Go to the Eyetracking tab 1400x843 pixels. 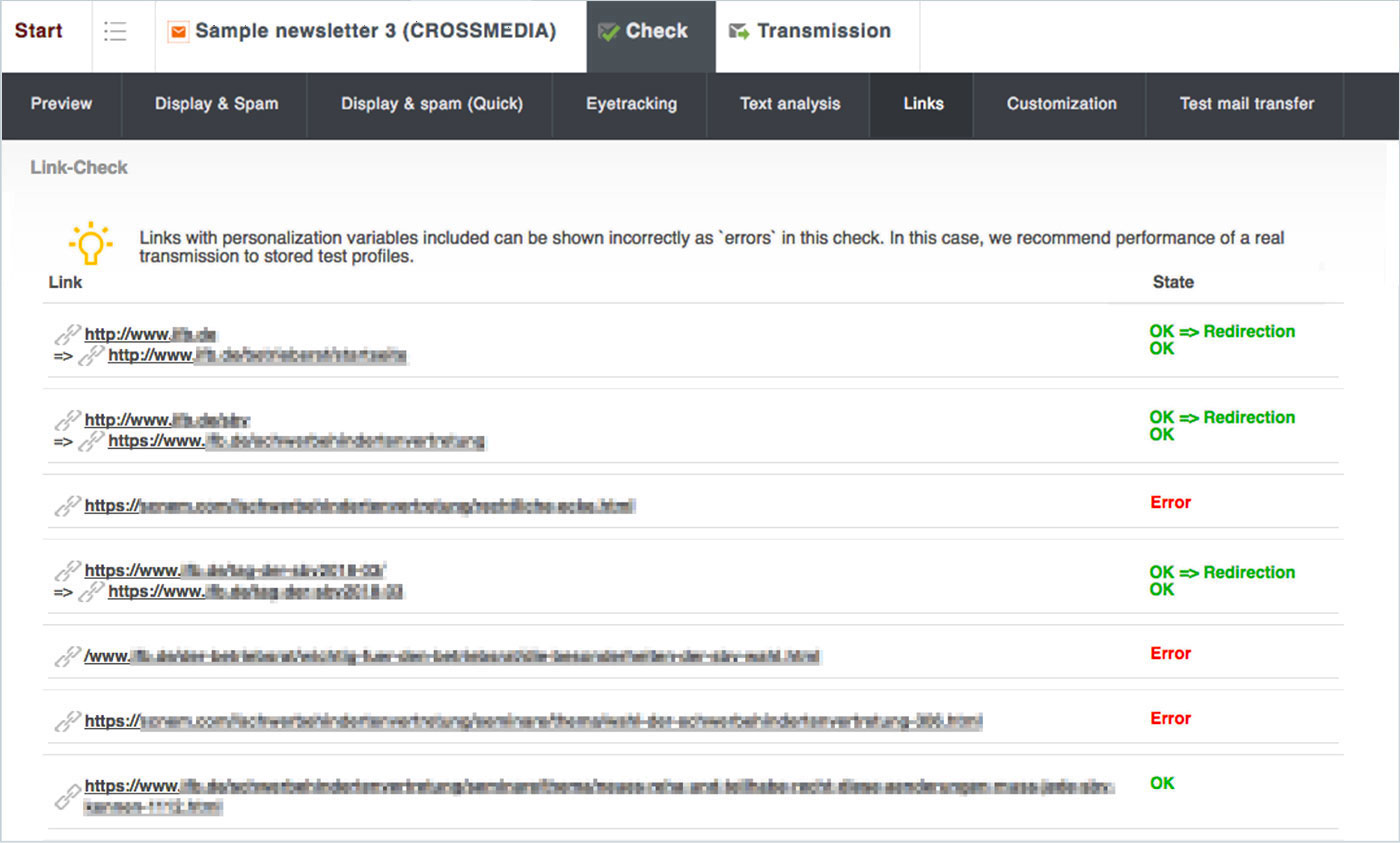click(x=631, y=104)
